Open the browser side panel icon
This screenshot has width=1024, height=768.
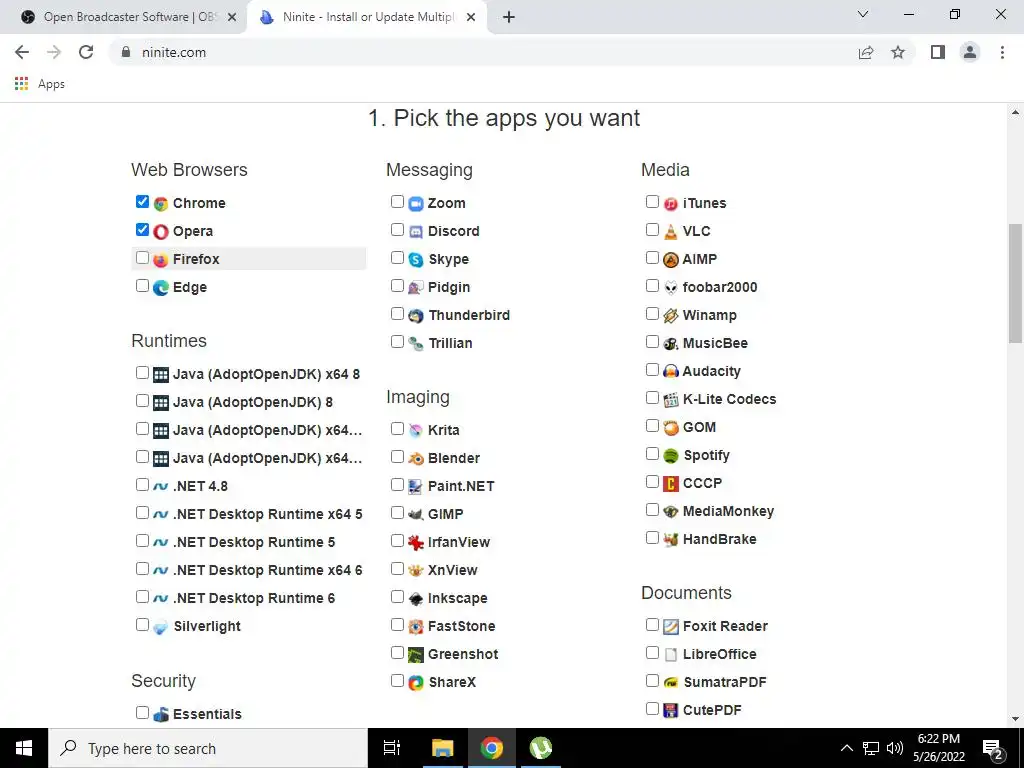point(938,52)
